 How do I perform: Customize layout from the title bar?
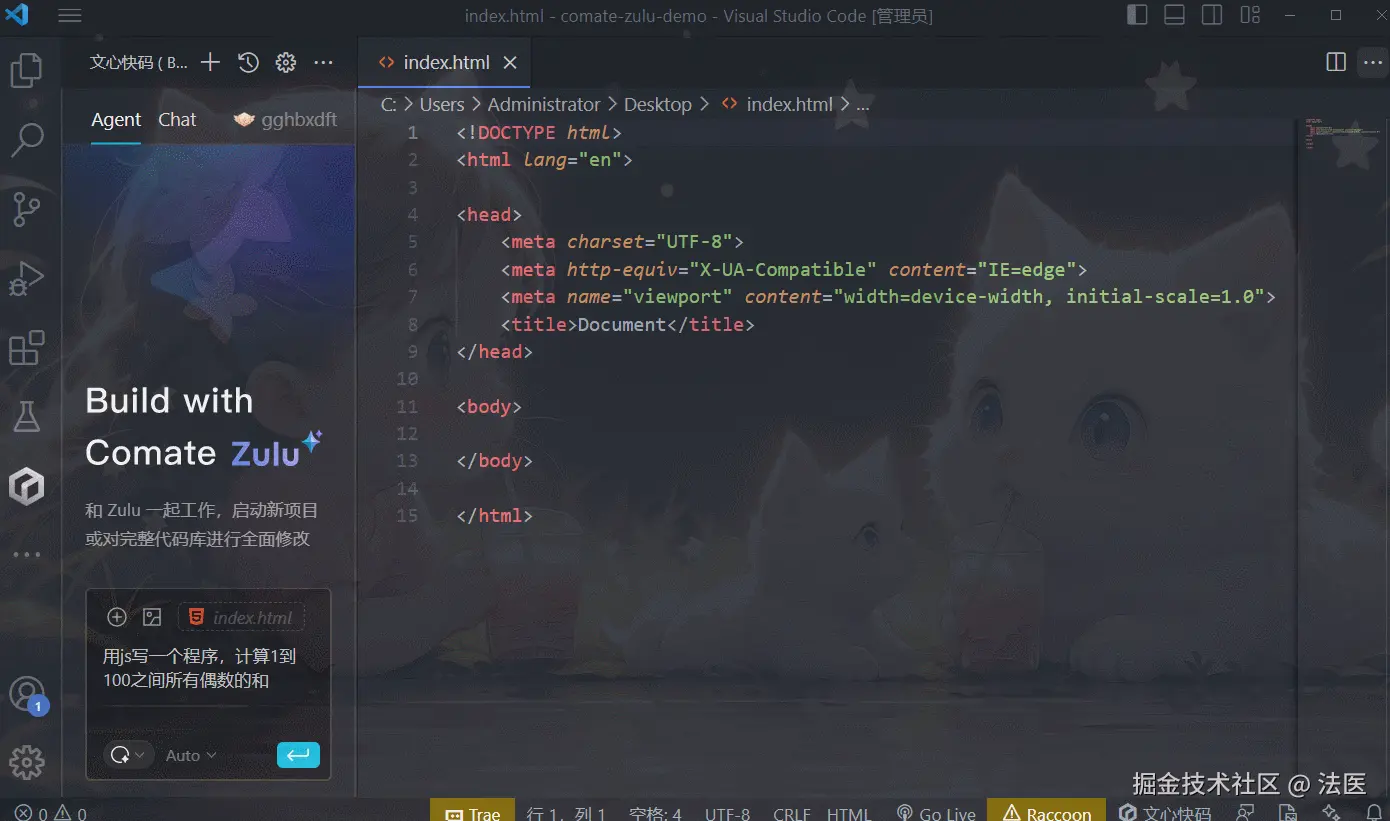[1250, 15]
